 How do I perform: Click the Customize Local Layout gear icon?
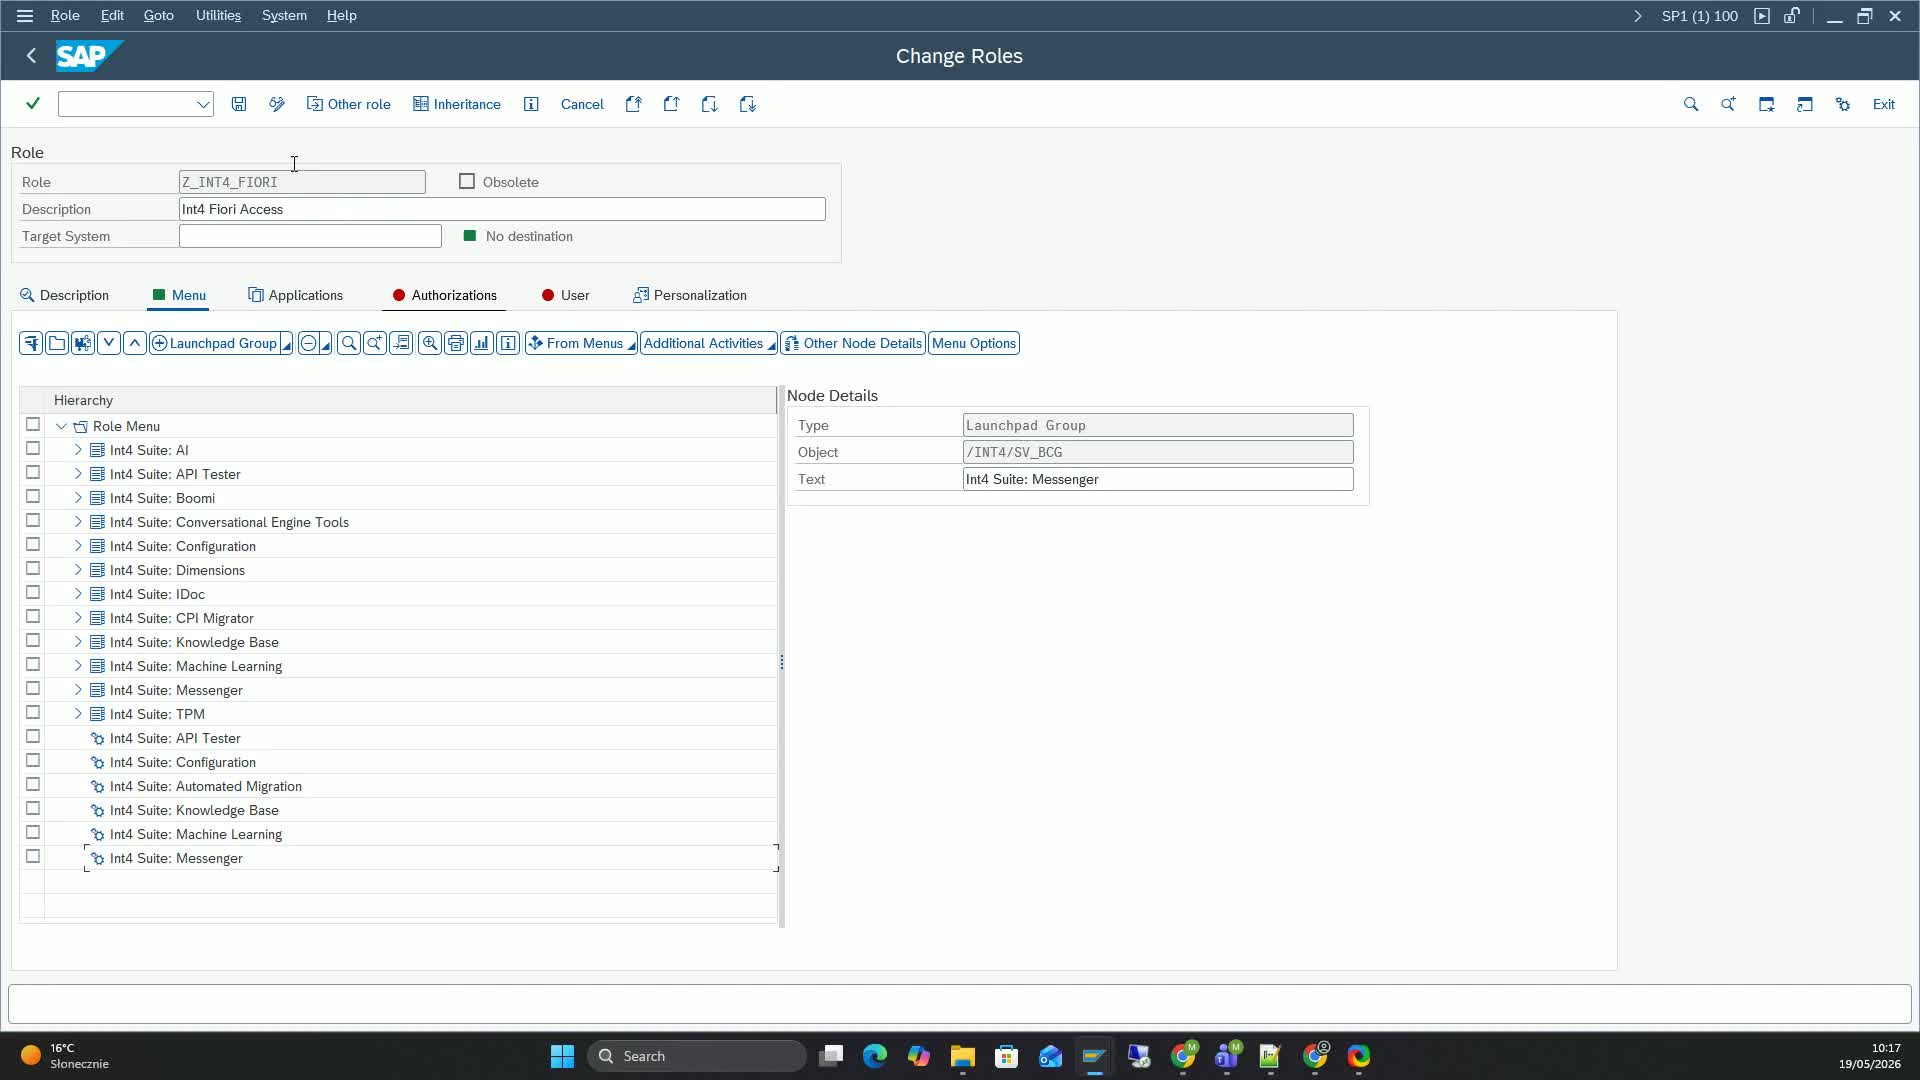click(x=1843, y=104)
